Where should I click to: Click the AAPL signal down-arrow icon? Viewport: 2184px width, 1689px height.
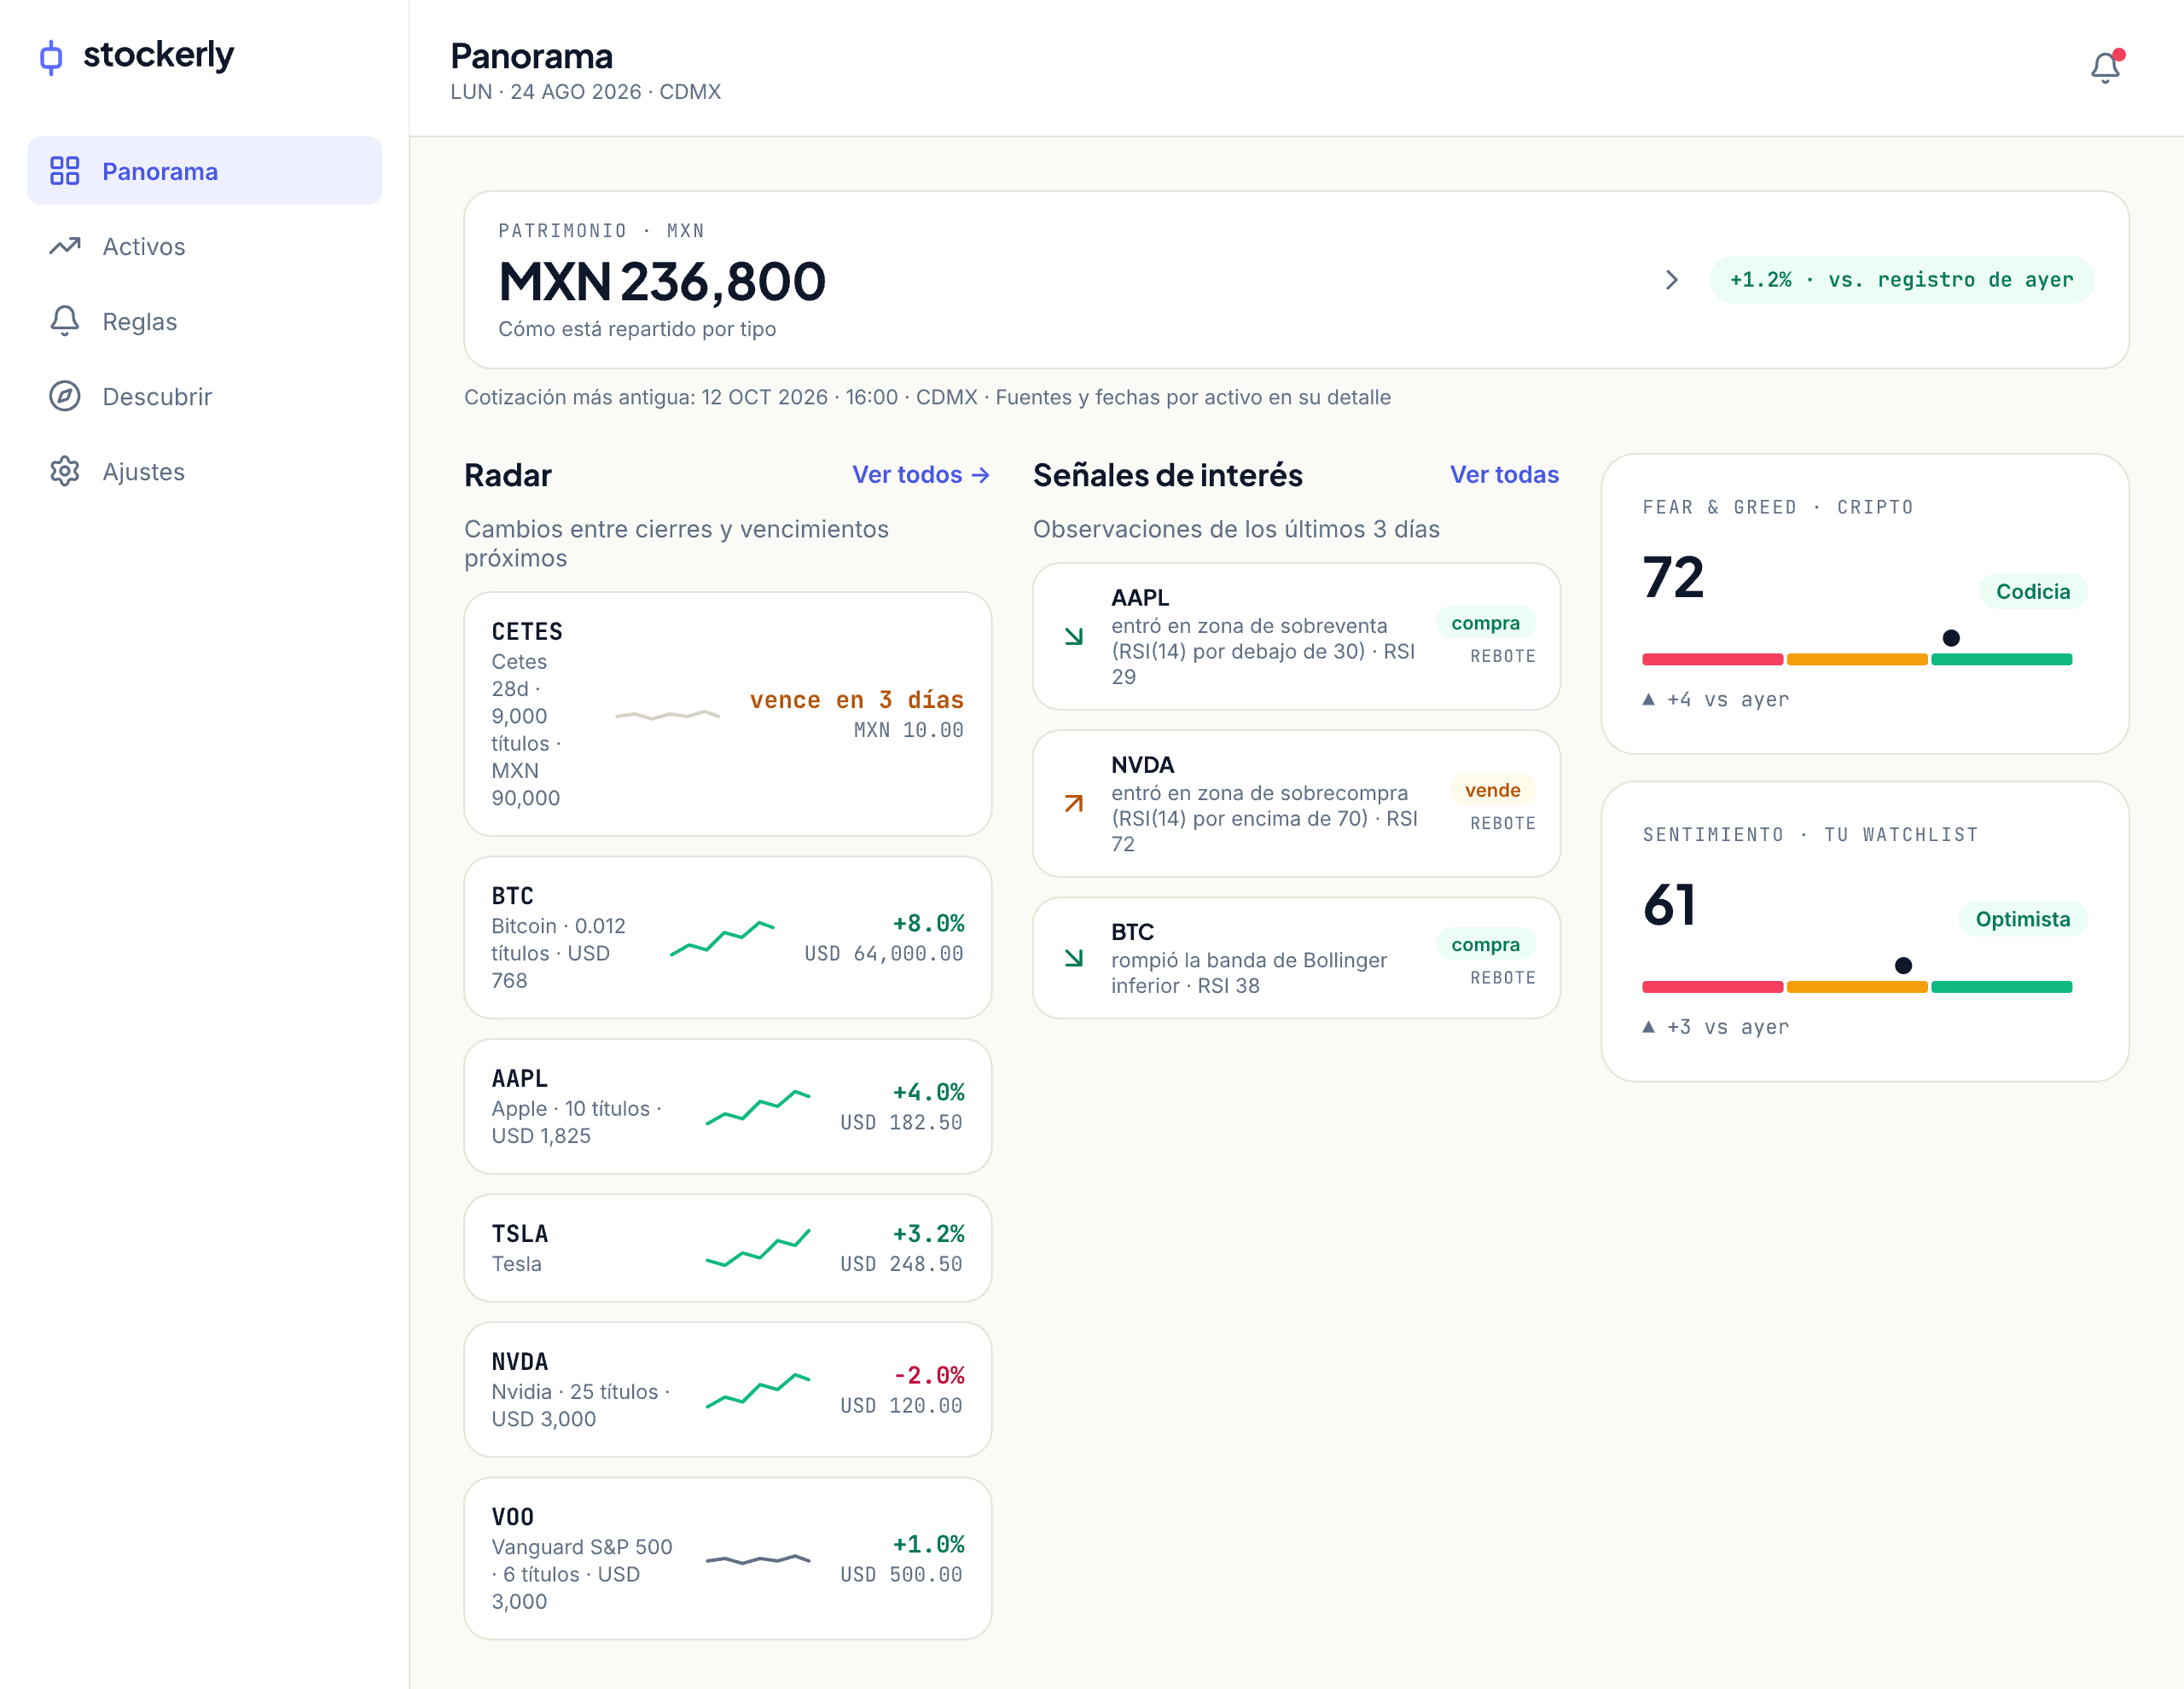(1074, 636)
